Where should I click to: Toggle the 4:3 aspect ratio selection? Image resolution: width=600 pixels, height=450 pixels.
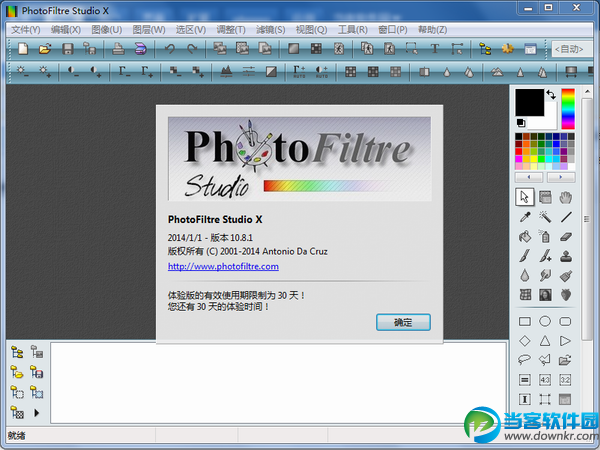click(546, 380)
